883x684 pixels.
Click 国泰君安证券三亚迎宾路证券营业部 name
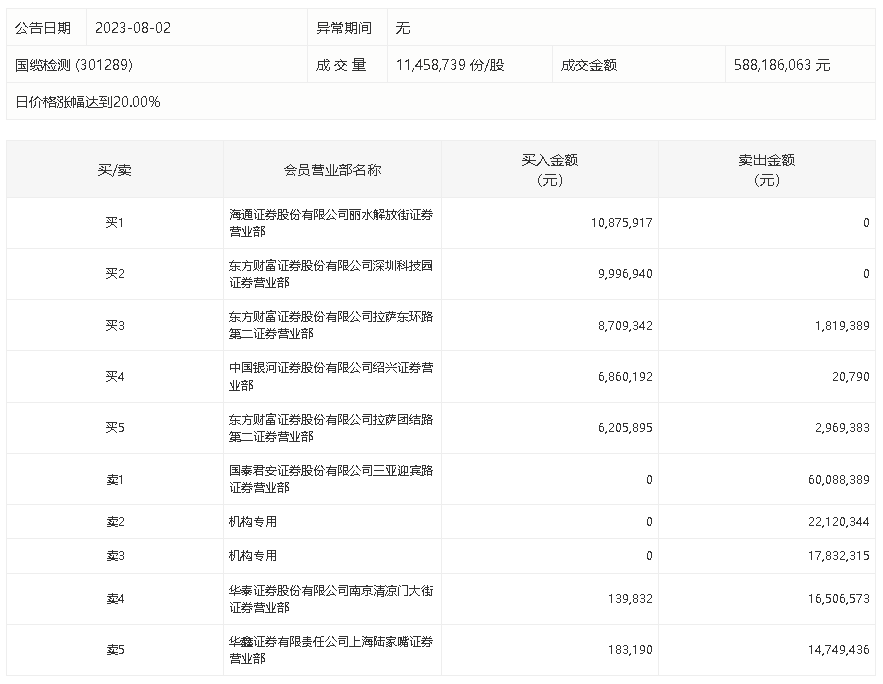click(331, 479)
